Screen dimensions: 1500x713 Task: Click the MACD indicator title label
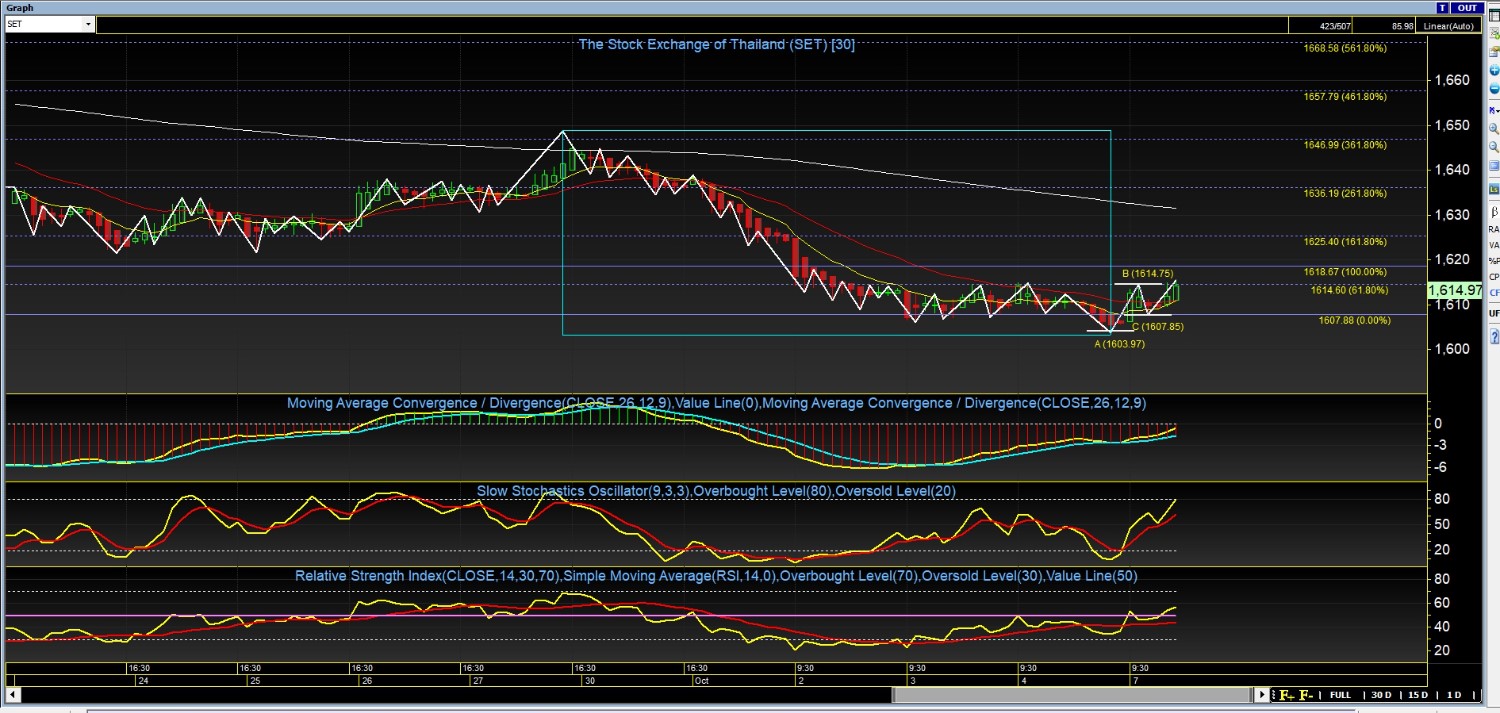pyautogui.click(x=716, y=403)
